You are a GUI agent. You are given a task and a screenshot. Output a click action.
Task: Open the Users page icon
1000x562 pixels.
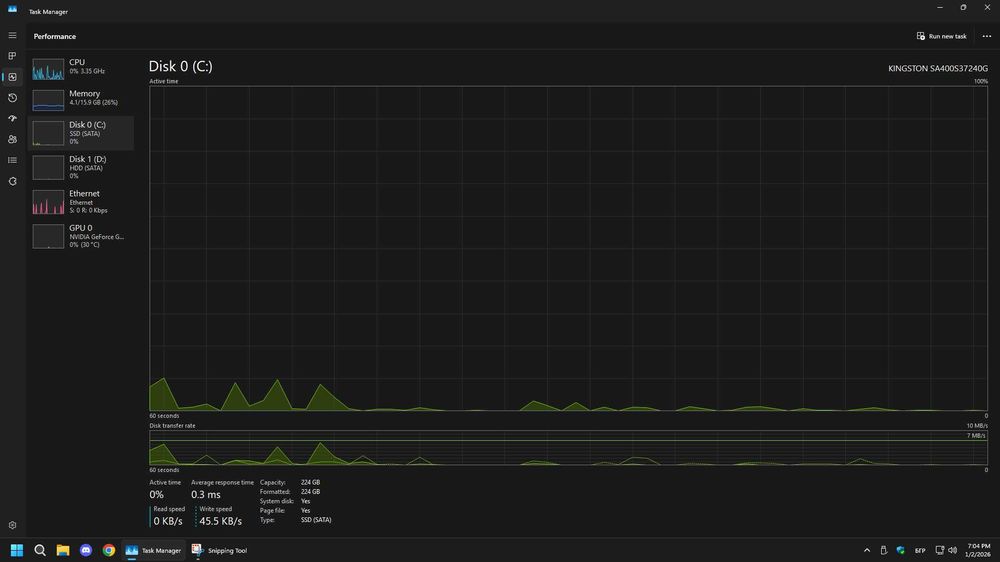click(x=12, y=140)
